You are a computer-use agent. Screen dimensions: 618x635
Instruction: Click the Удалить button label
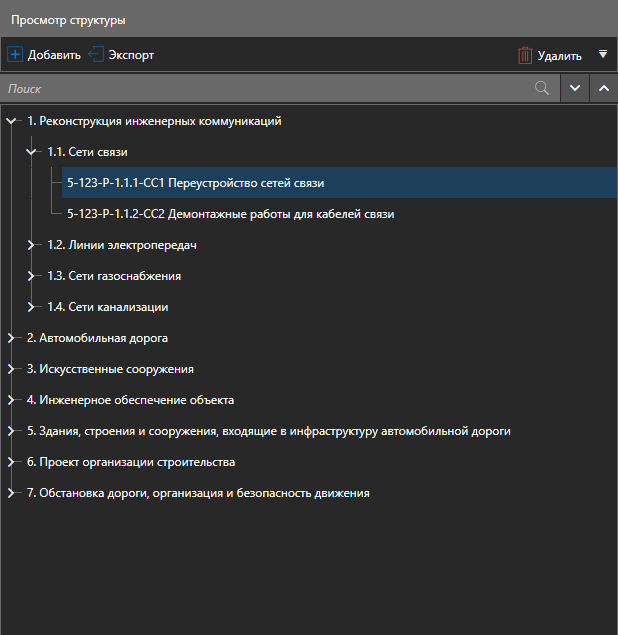[560, 56]
